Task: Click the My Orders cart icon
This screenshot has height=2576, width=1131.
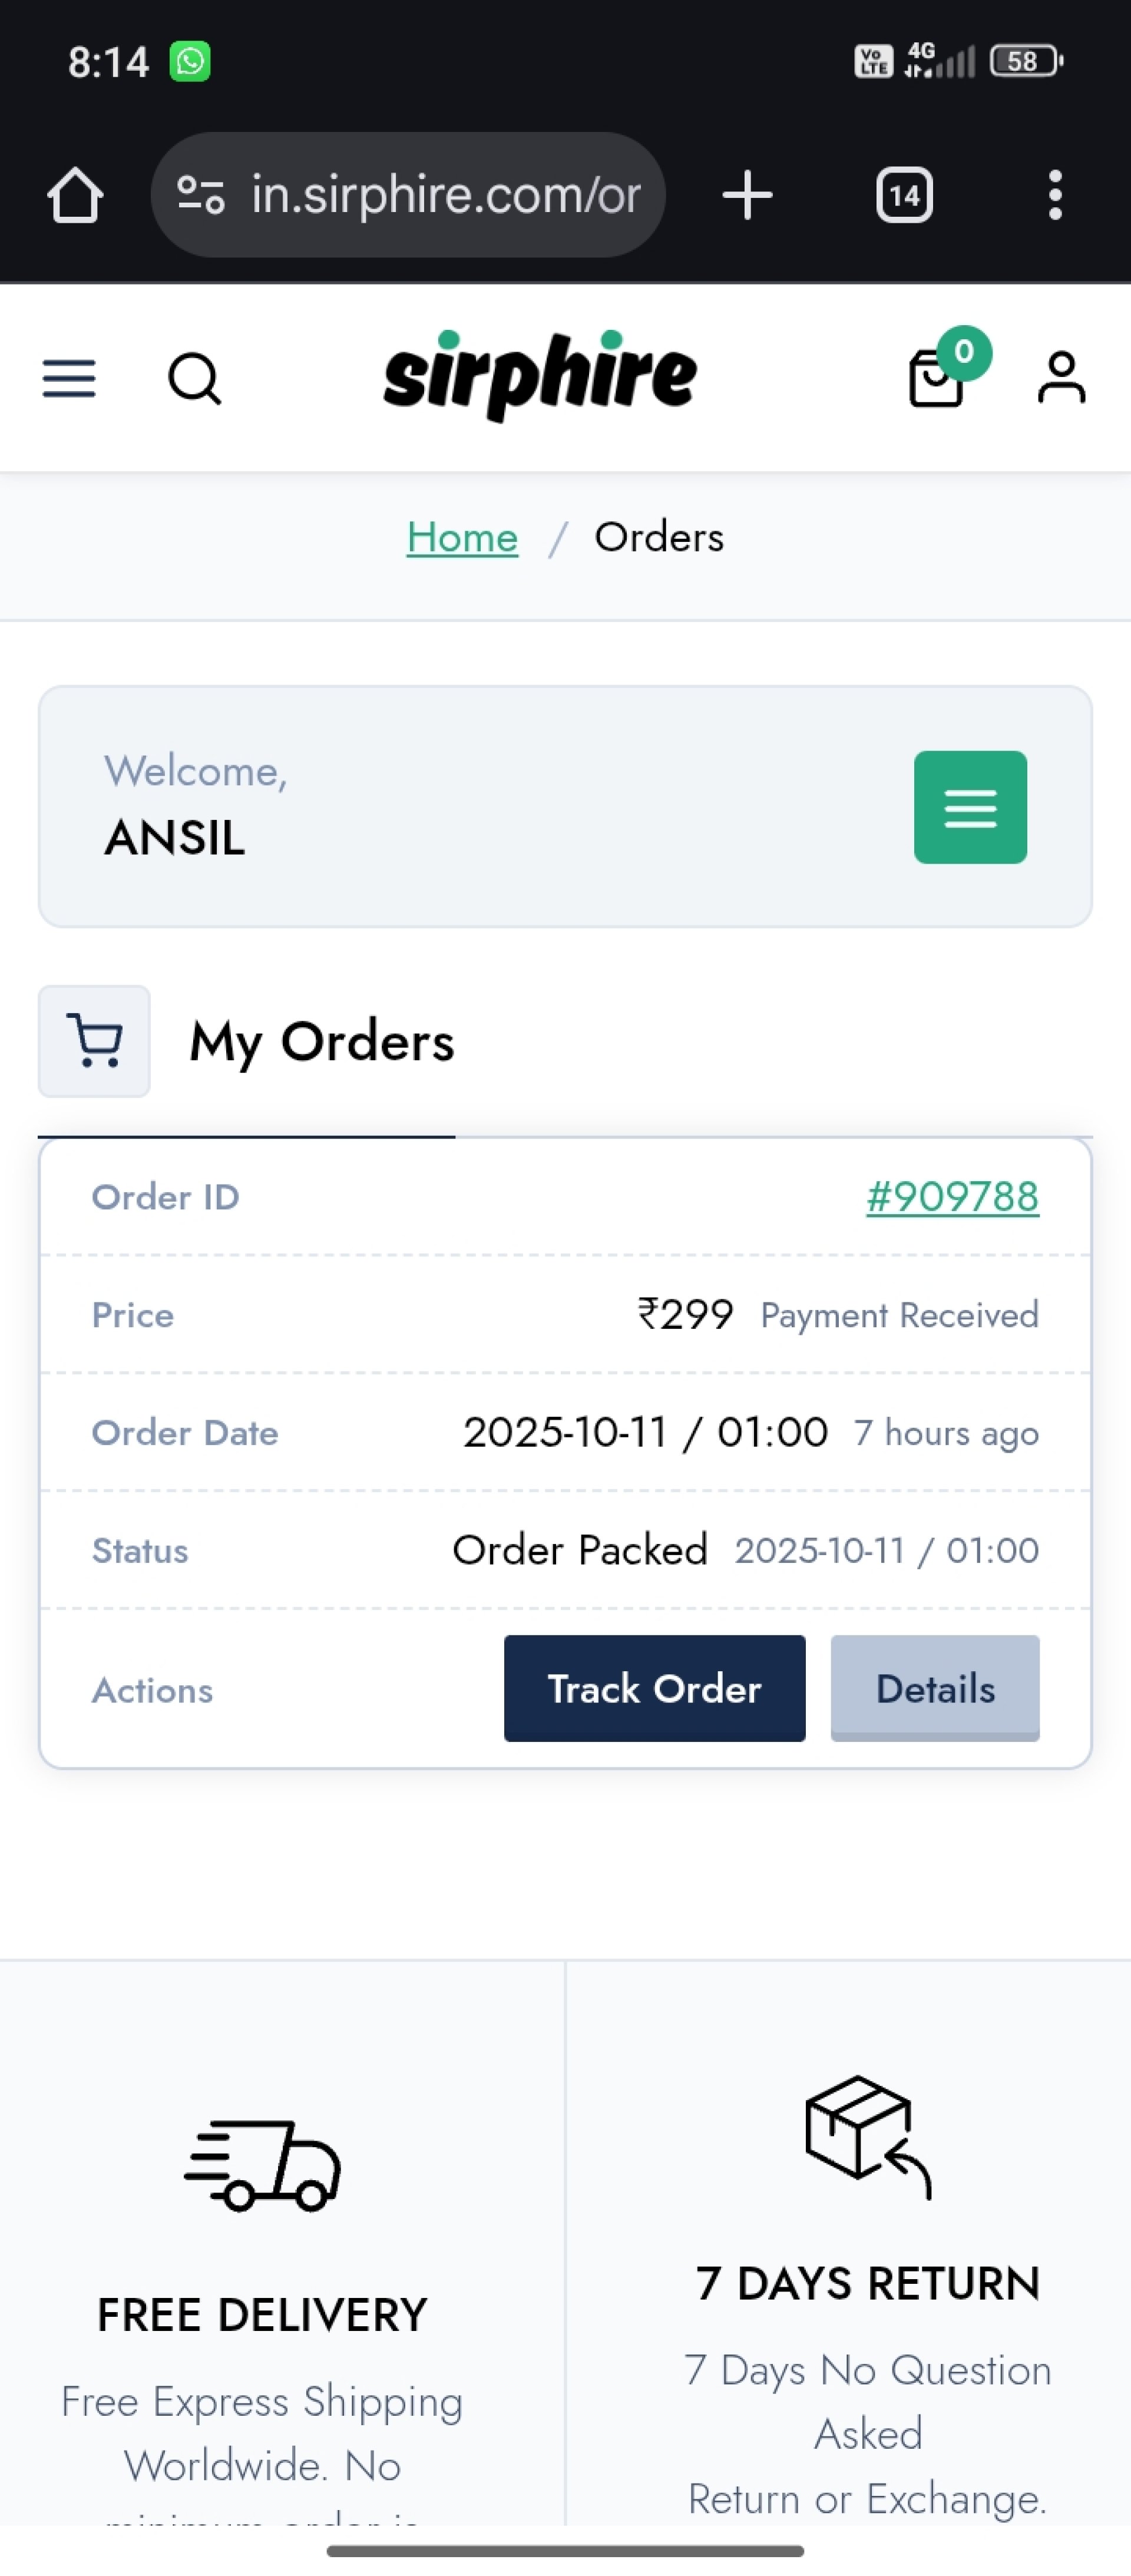Action: tap(94, 1041)
